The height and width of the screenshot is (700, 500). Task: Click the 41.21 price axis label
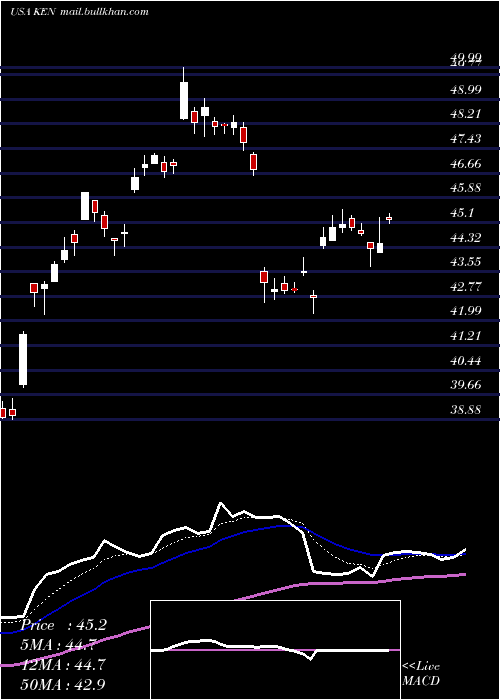[x=466, y=336]
